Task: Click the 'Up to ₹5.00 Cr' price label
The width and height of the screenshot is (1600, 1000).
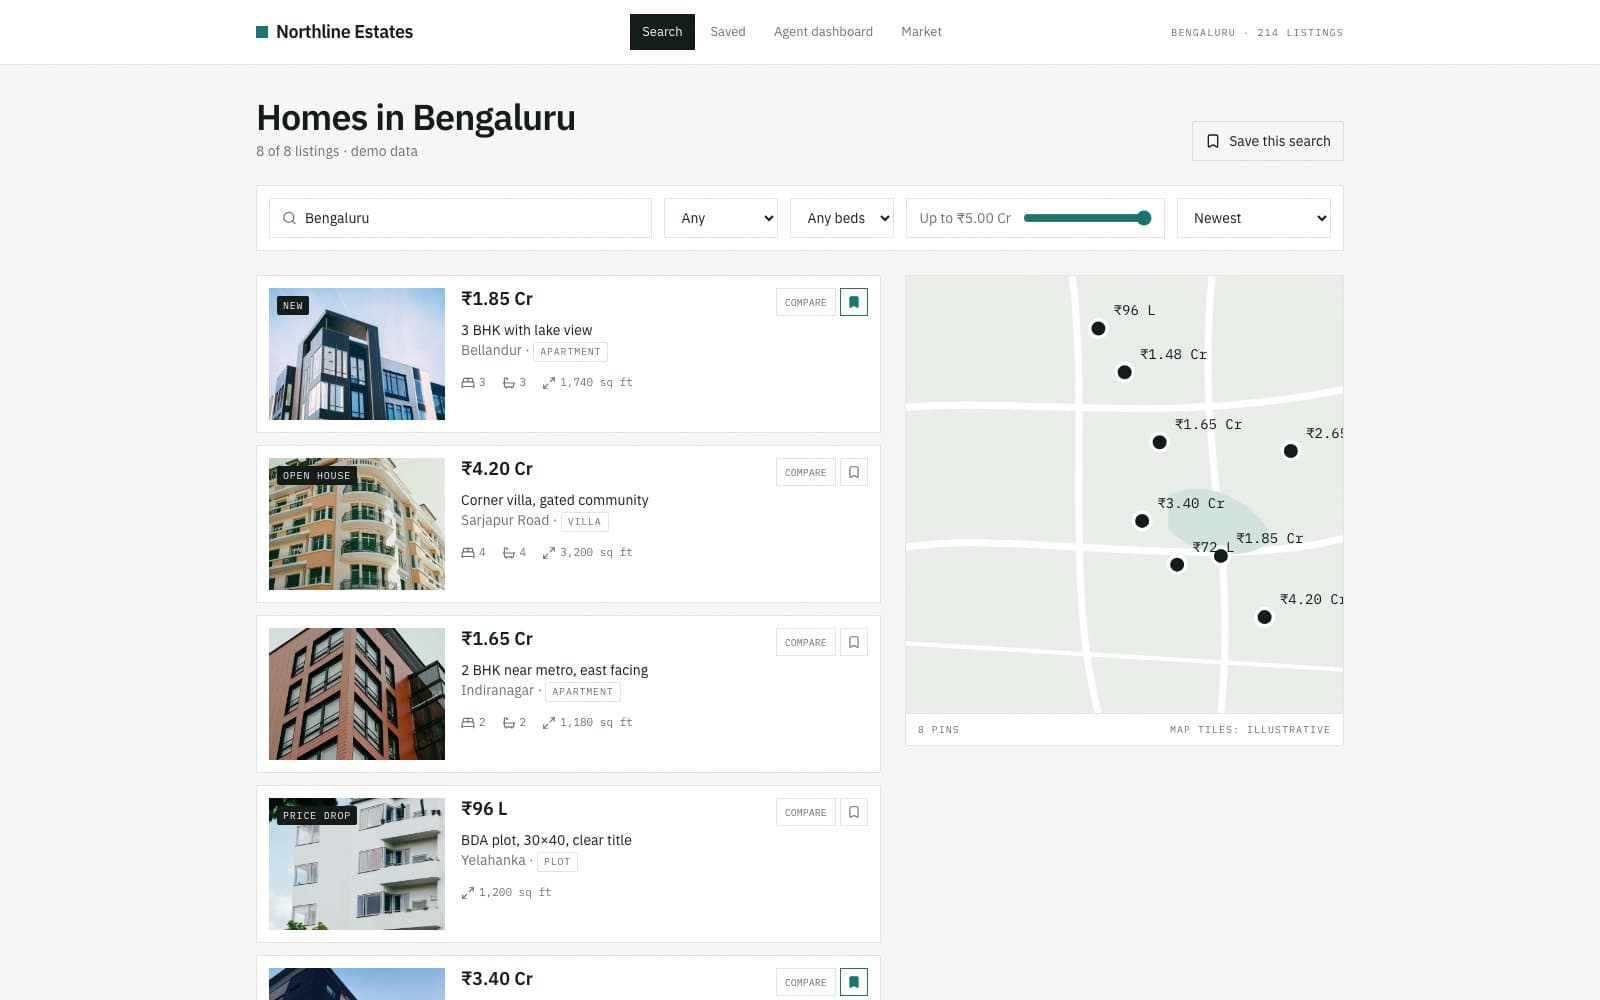Action: [x=965, y=218]
